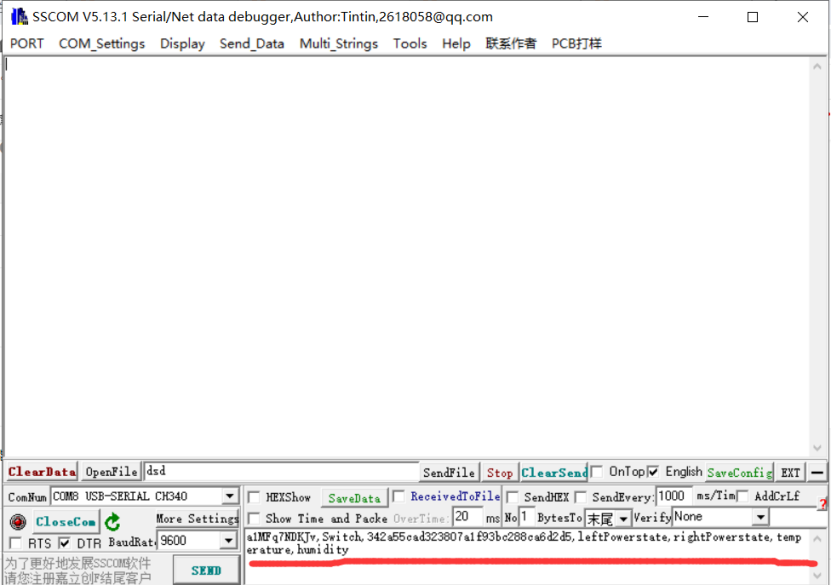
Task: Enable the AddCrLf checkbox
Action: 743,496
